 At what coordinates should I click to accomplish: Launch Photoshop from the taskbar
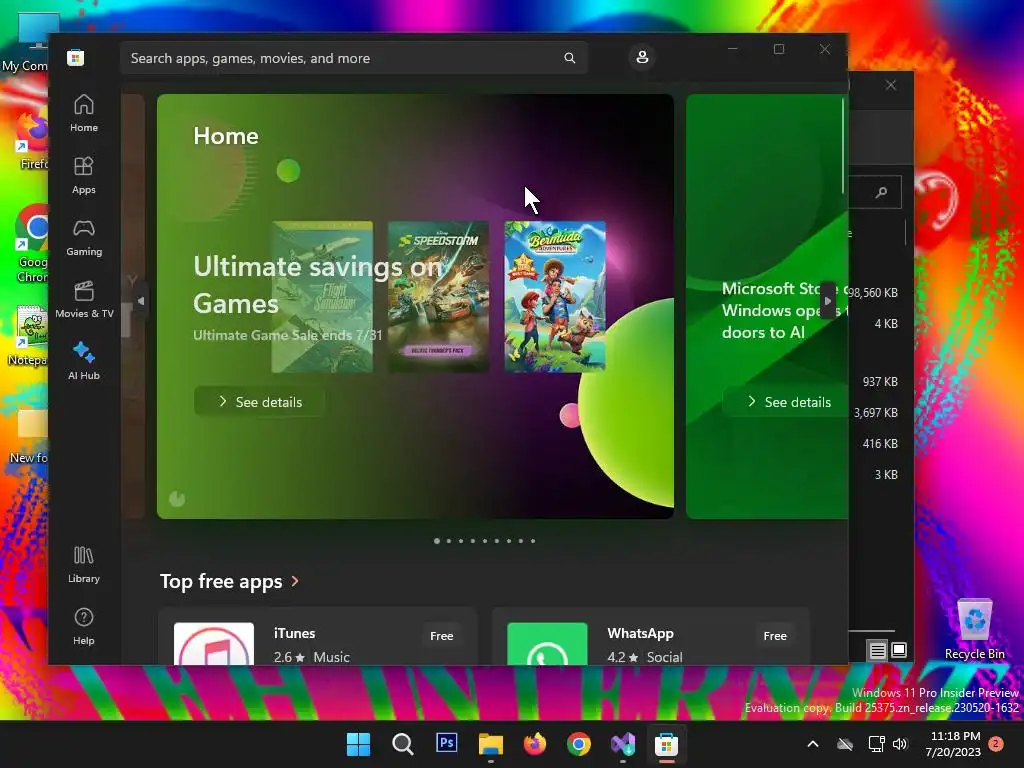(447, 743)
